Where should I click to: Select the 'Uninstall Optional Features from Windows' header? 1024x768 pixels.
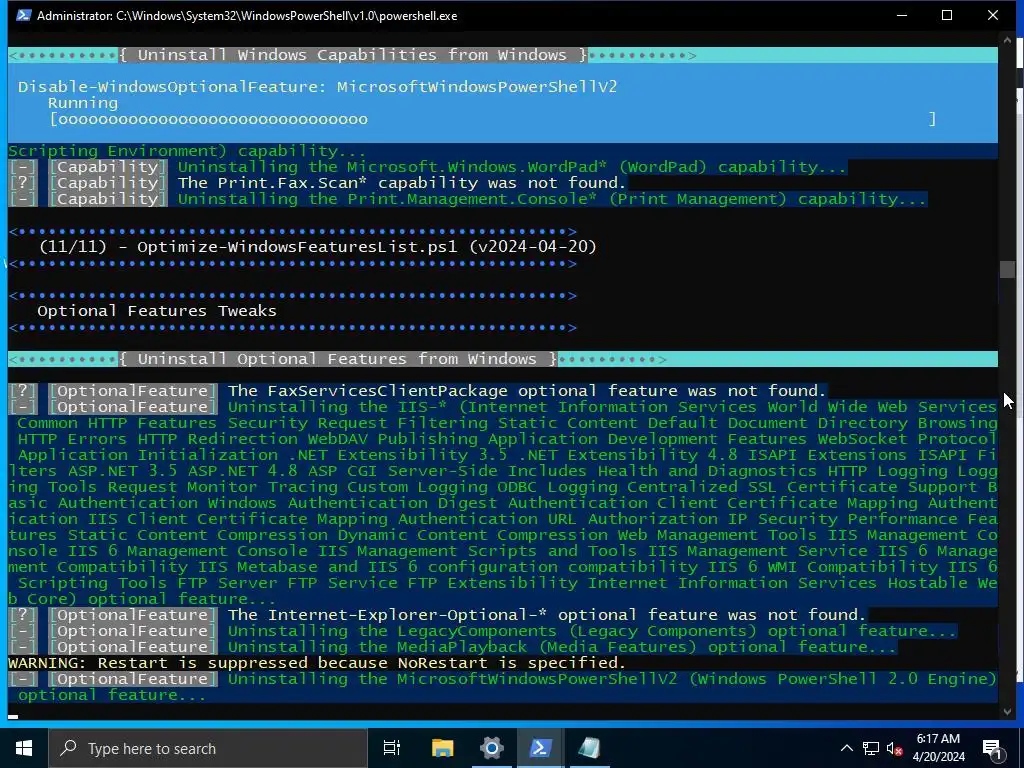coord(338,359)
